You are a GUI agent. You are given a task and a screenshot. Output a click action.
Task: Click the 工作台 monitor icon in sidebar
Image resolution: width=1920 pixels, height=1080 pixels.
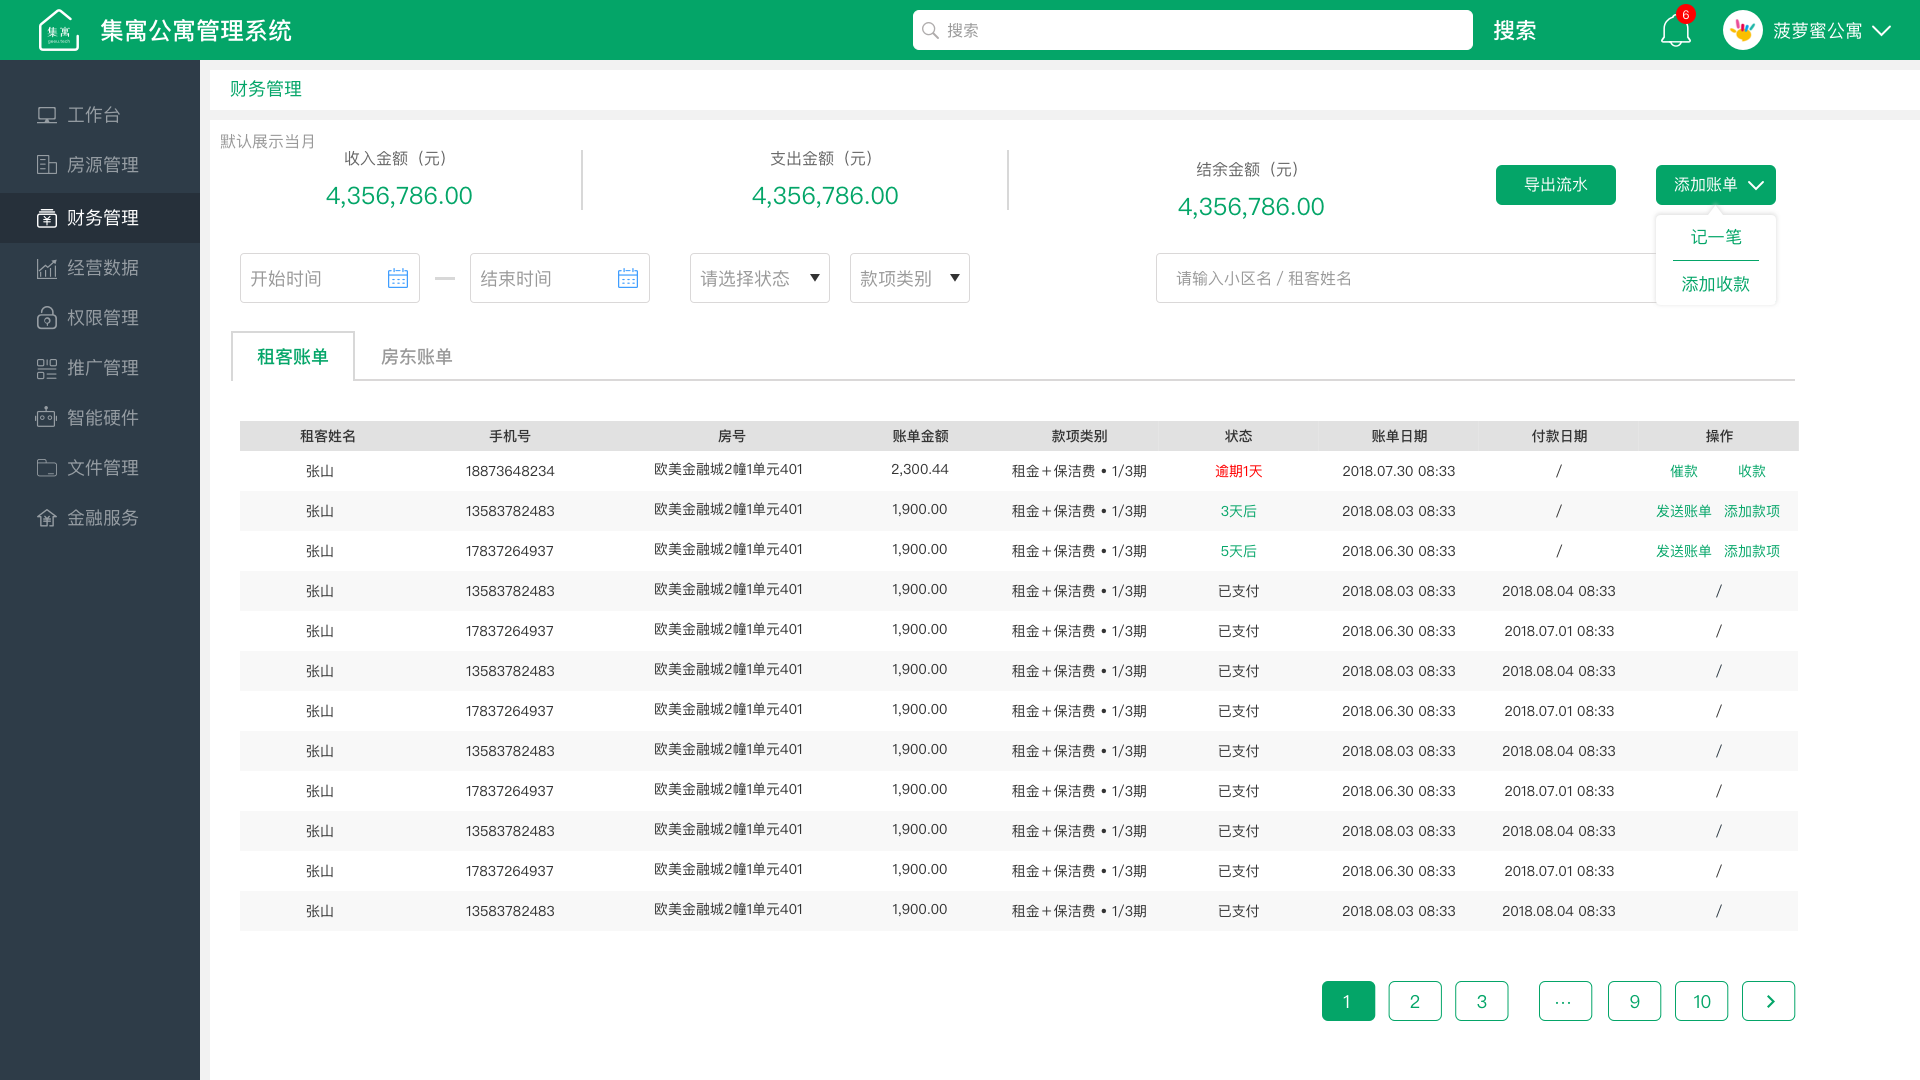[x=47, y=115]
